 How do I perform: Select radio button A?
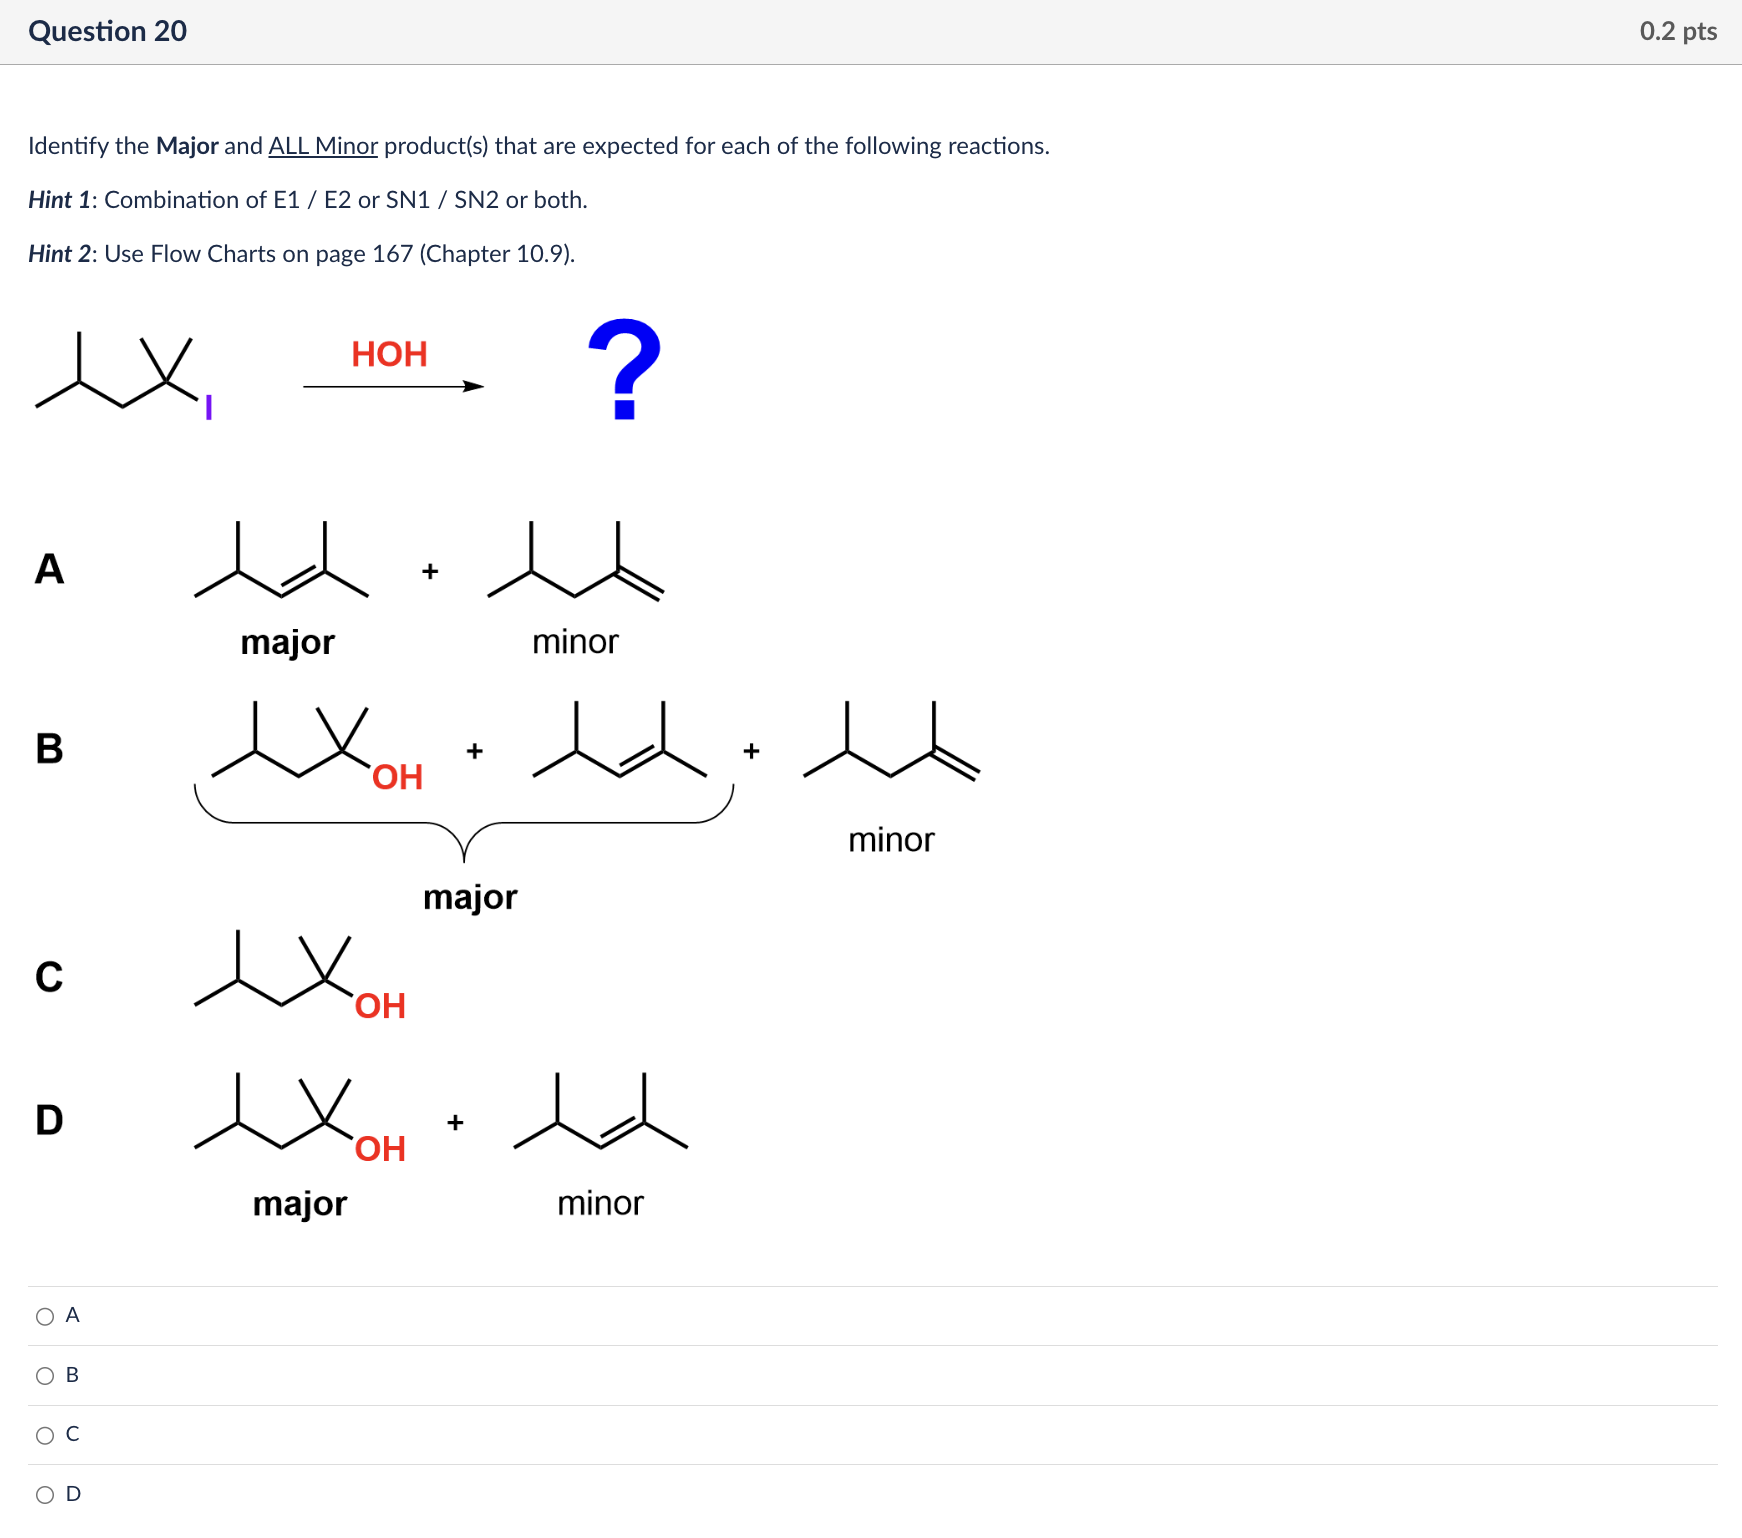click(44, 1315)
